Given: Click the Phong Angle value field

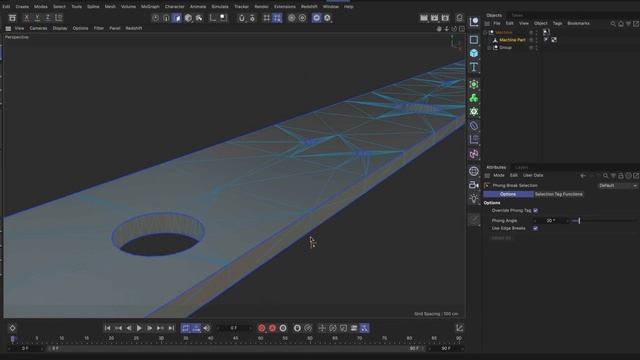Looking at the screenshot, I should pos(551,221).
